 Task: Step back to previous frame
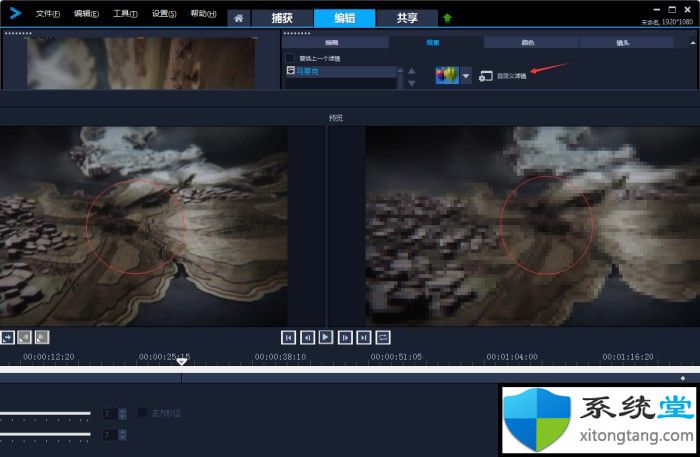click(x=307, y=337)
